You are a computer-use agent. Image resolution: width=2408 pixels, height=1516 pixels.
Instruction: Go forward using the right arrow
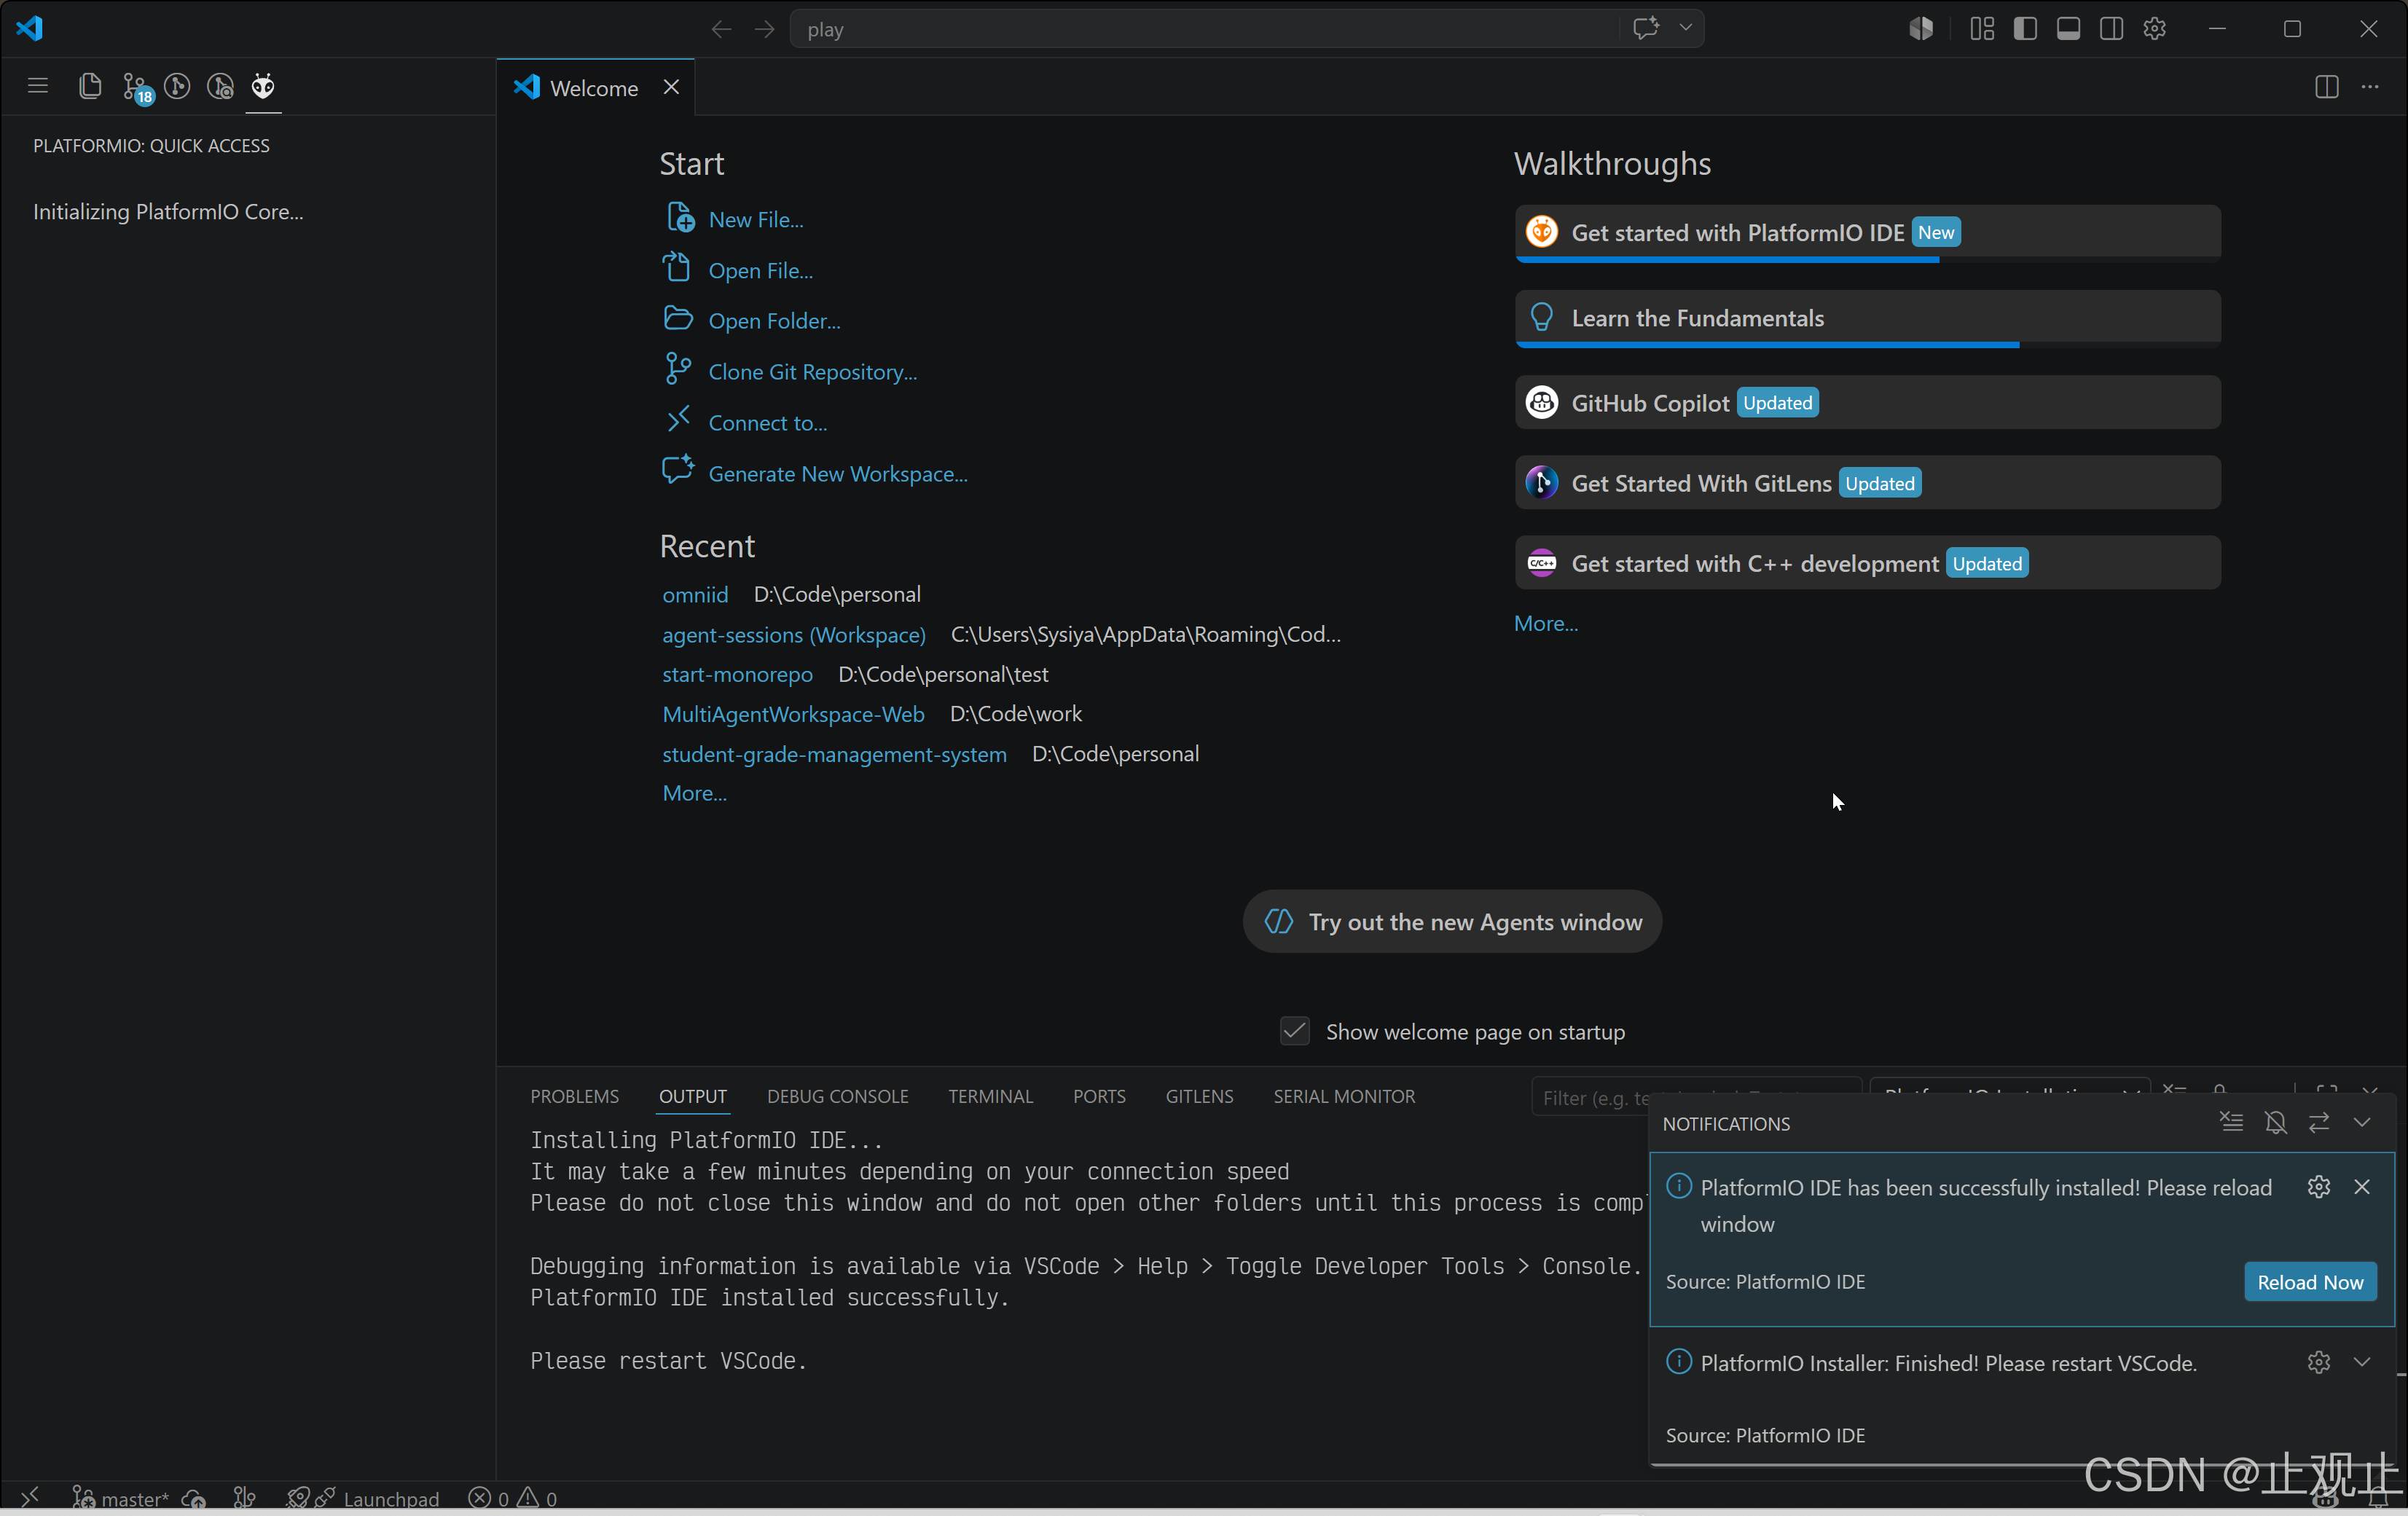pyautogui.click(x=765, y=29)
